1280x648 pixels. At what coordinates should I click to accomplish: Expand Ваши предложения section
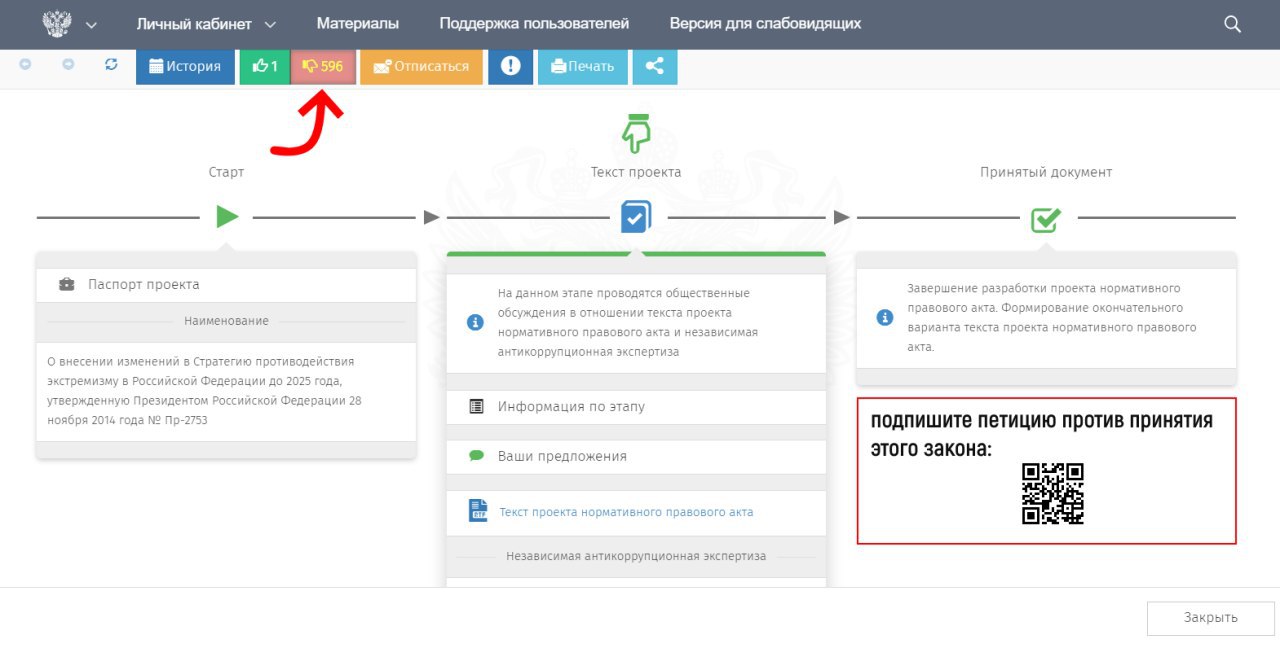click(636, 456)
